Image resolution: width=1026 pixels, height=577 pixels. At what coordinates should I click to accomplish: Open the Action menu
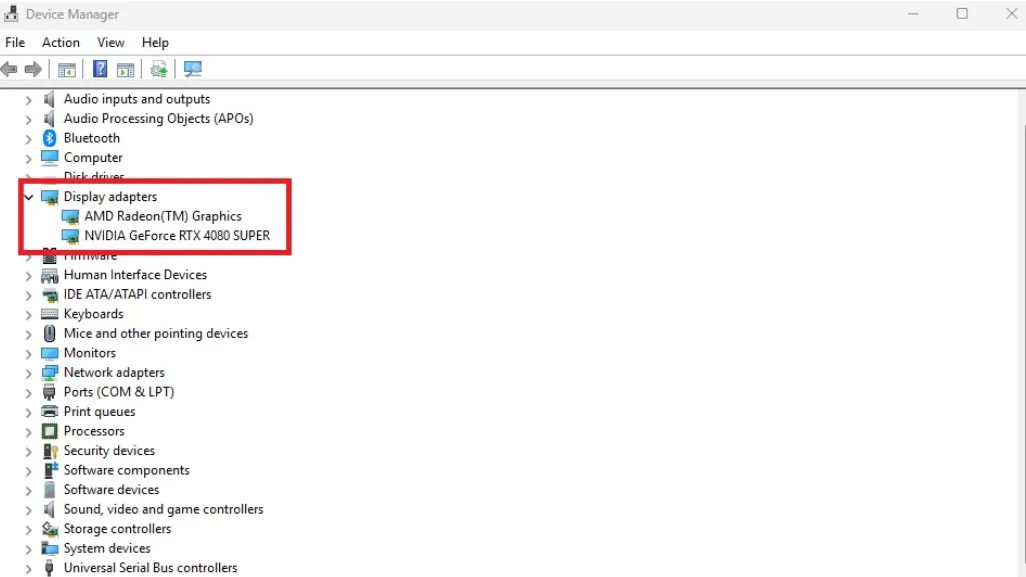(x=60, y=42)
